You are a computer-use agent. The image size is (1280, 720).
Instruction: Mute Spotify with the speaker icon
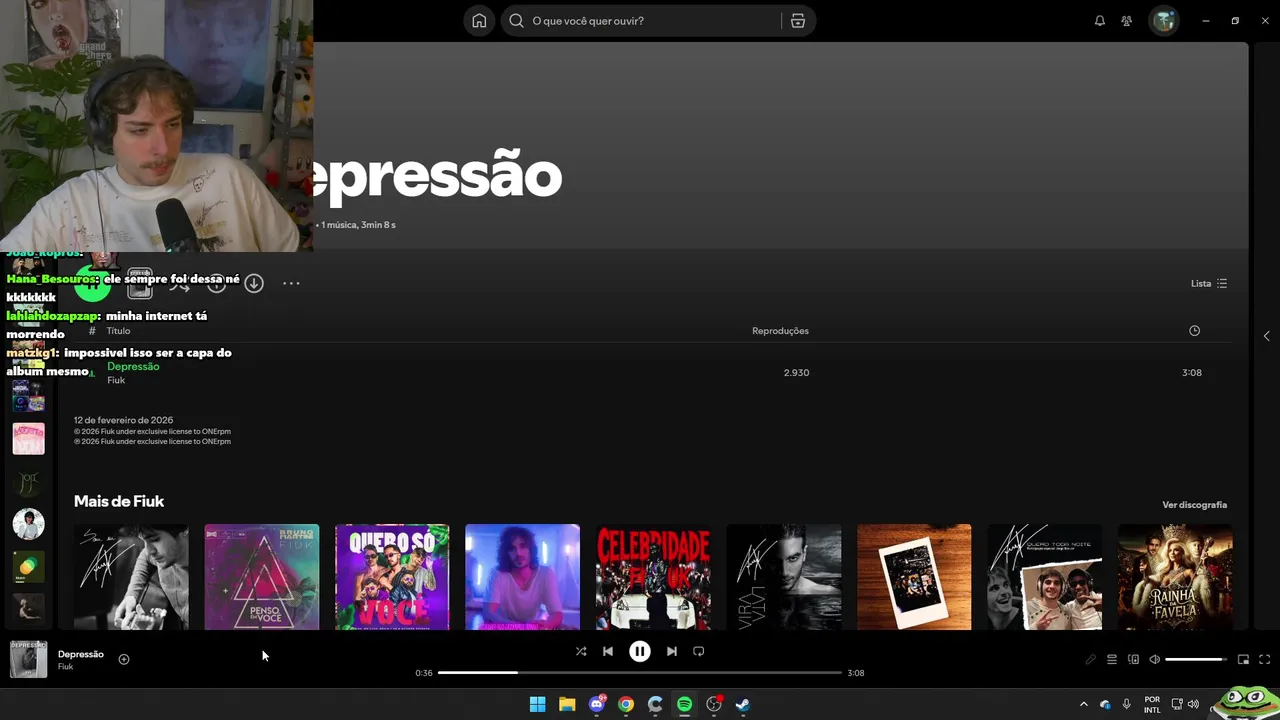tap(1154, 660)
